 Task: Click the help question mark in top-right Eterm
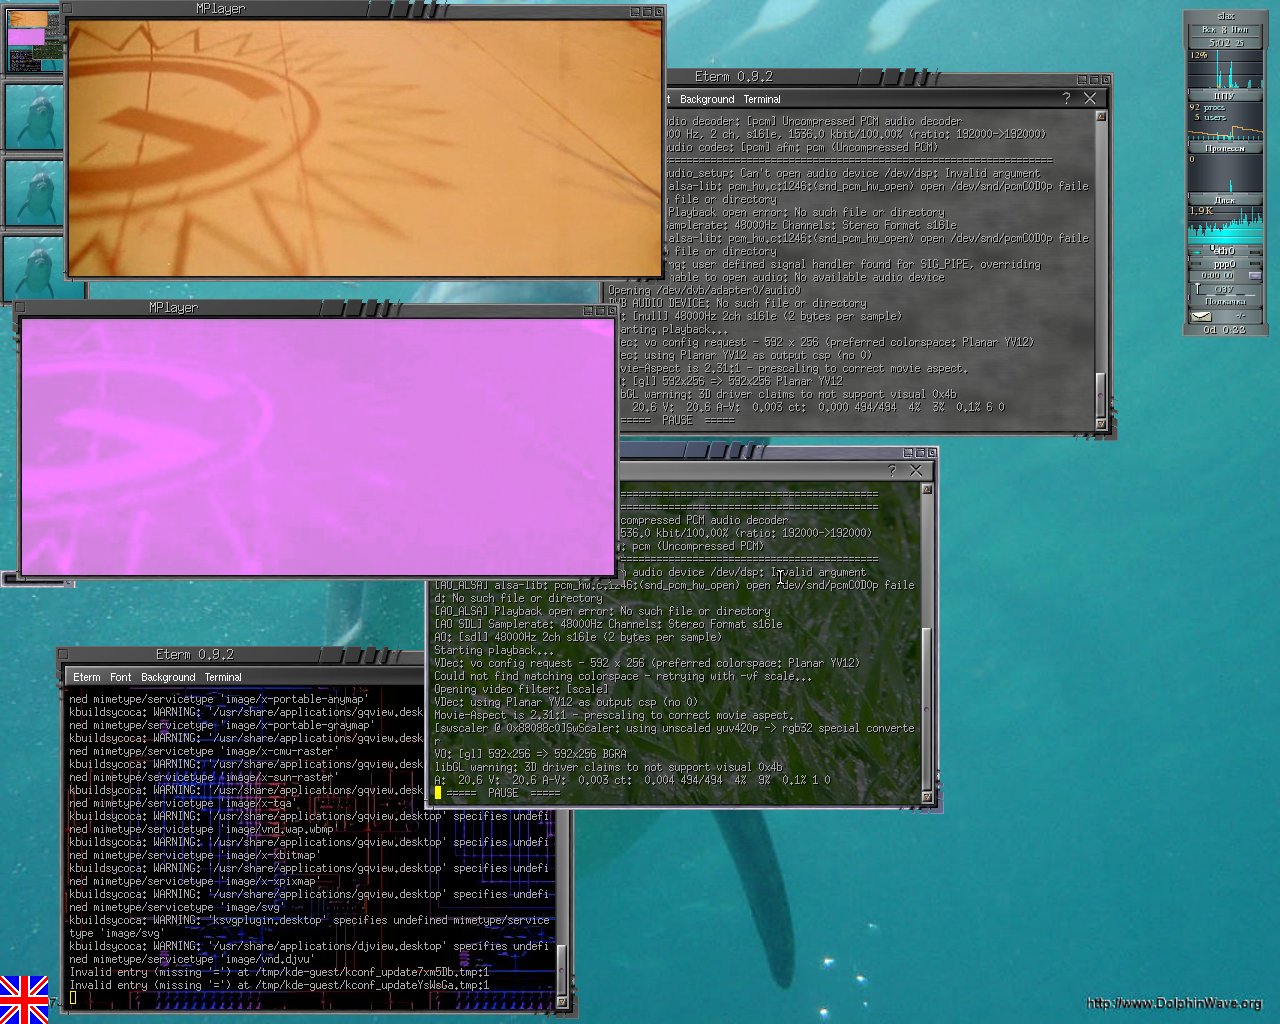pyautogui.click(x=1066, y=98)
